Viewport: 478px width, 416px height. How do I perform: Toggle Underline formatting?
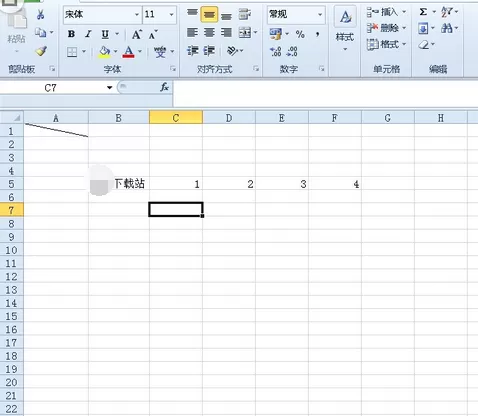tap(105, 34)
